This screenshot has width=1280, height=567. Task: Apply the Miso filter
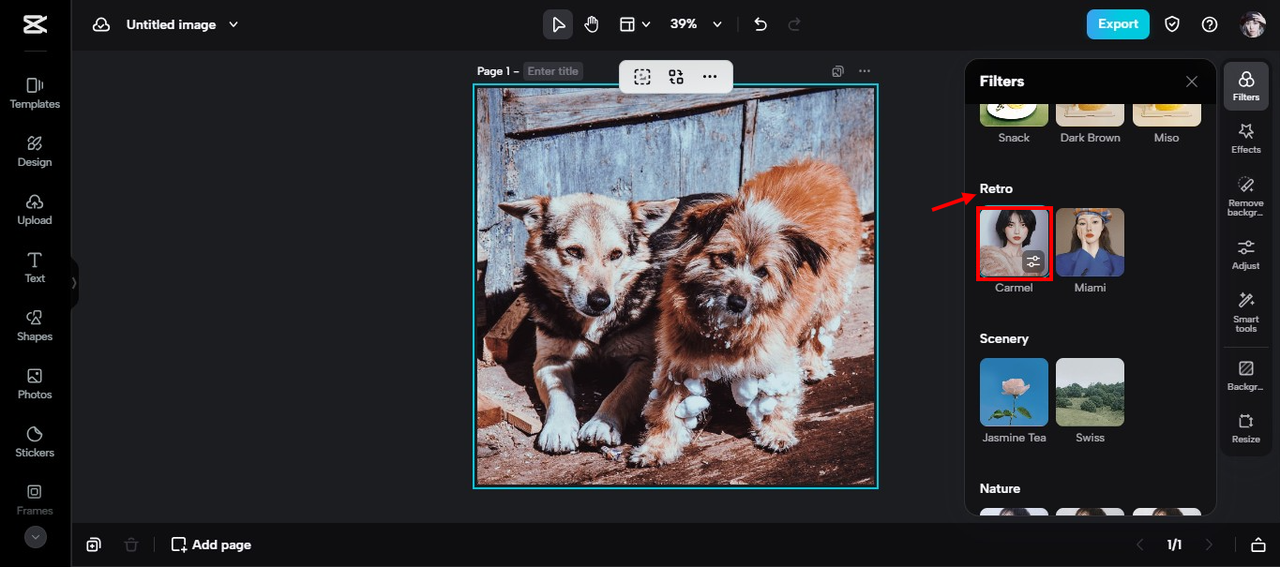point(1166,114)
